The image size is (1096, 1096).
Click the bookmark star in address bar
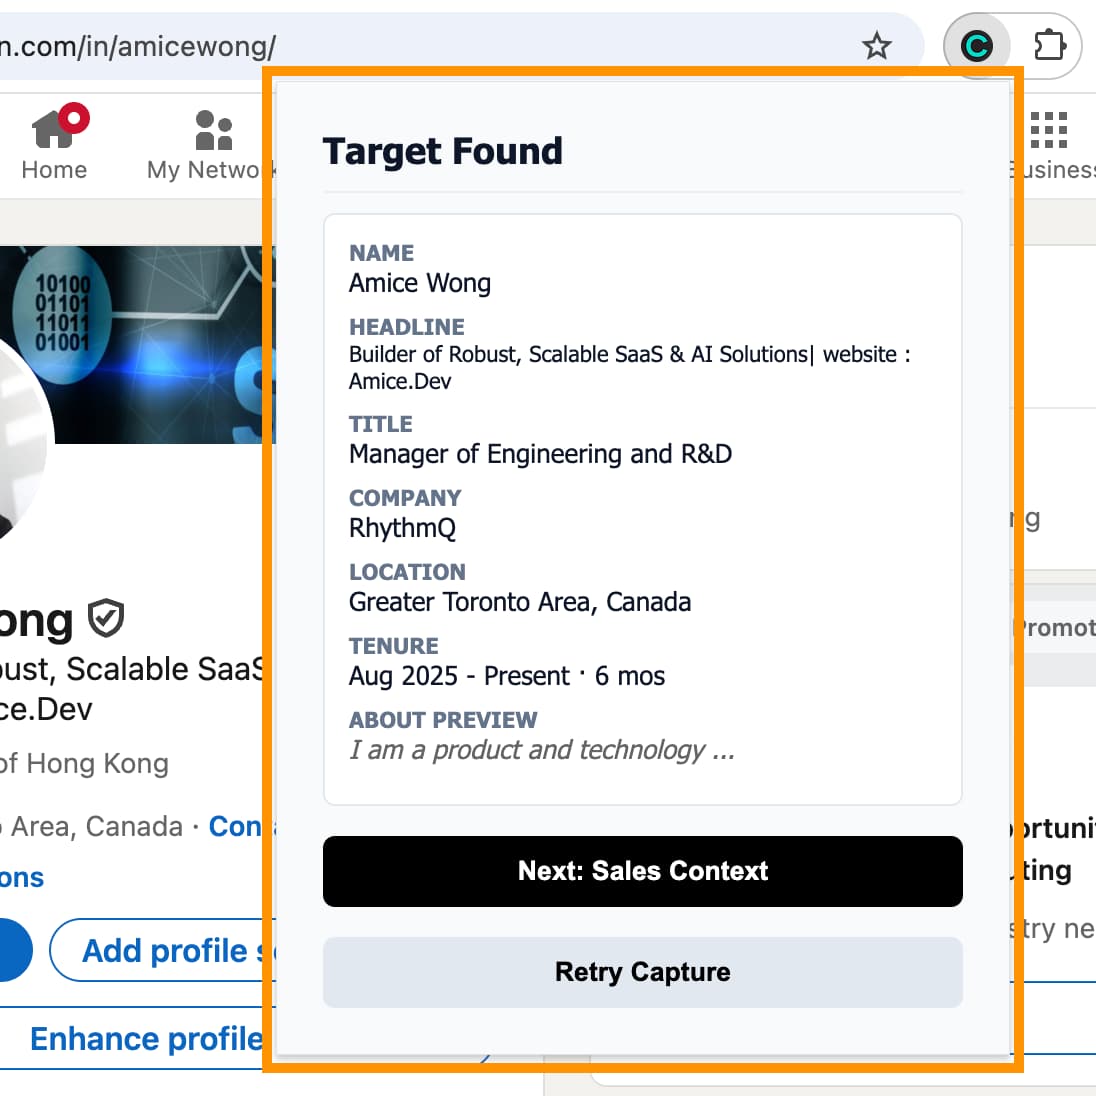(x=877, y=45)
